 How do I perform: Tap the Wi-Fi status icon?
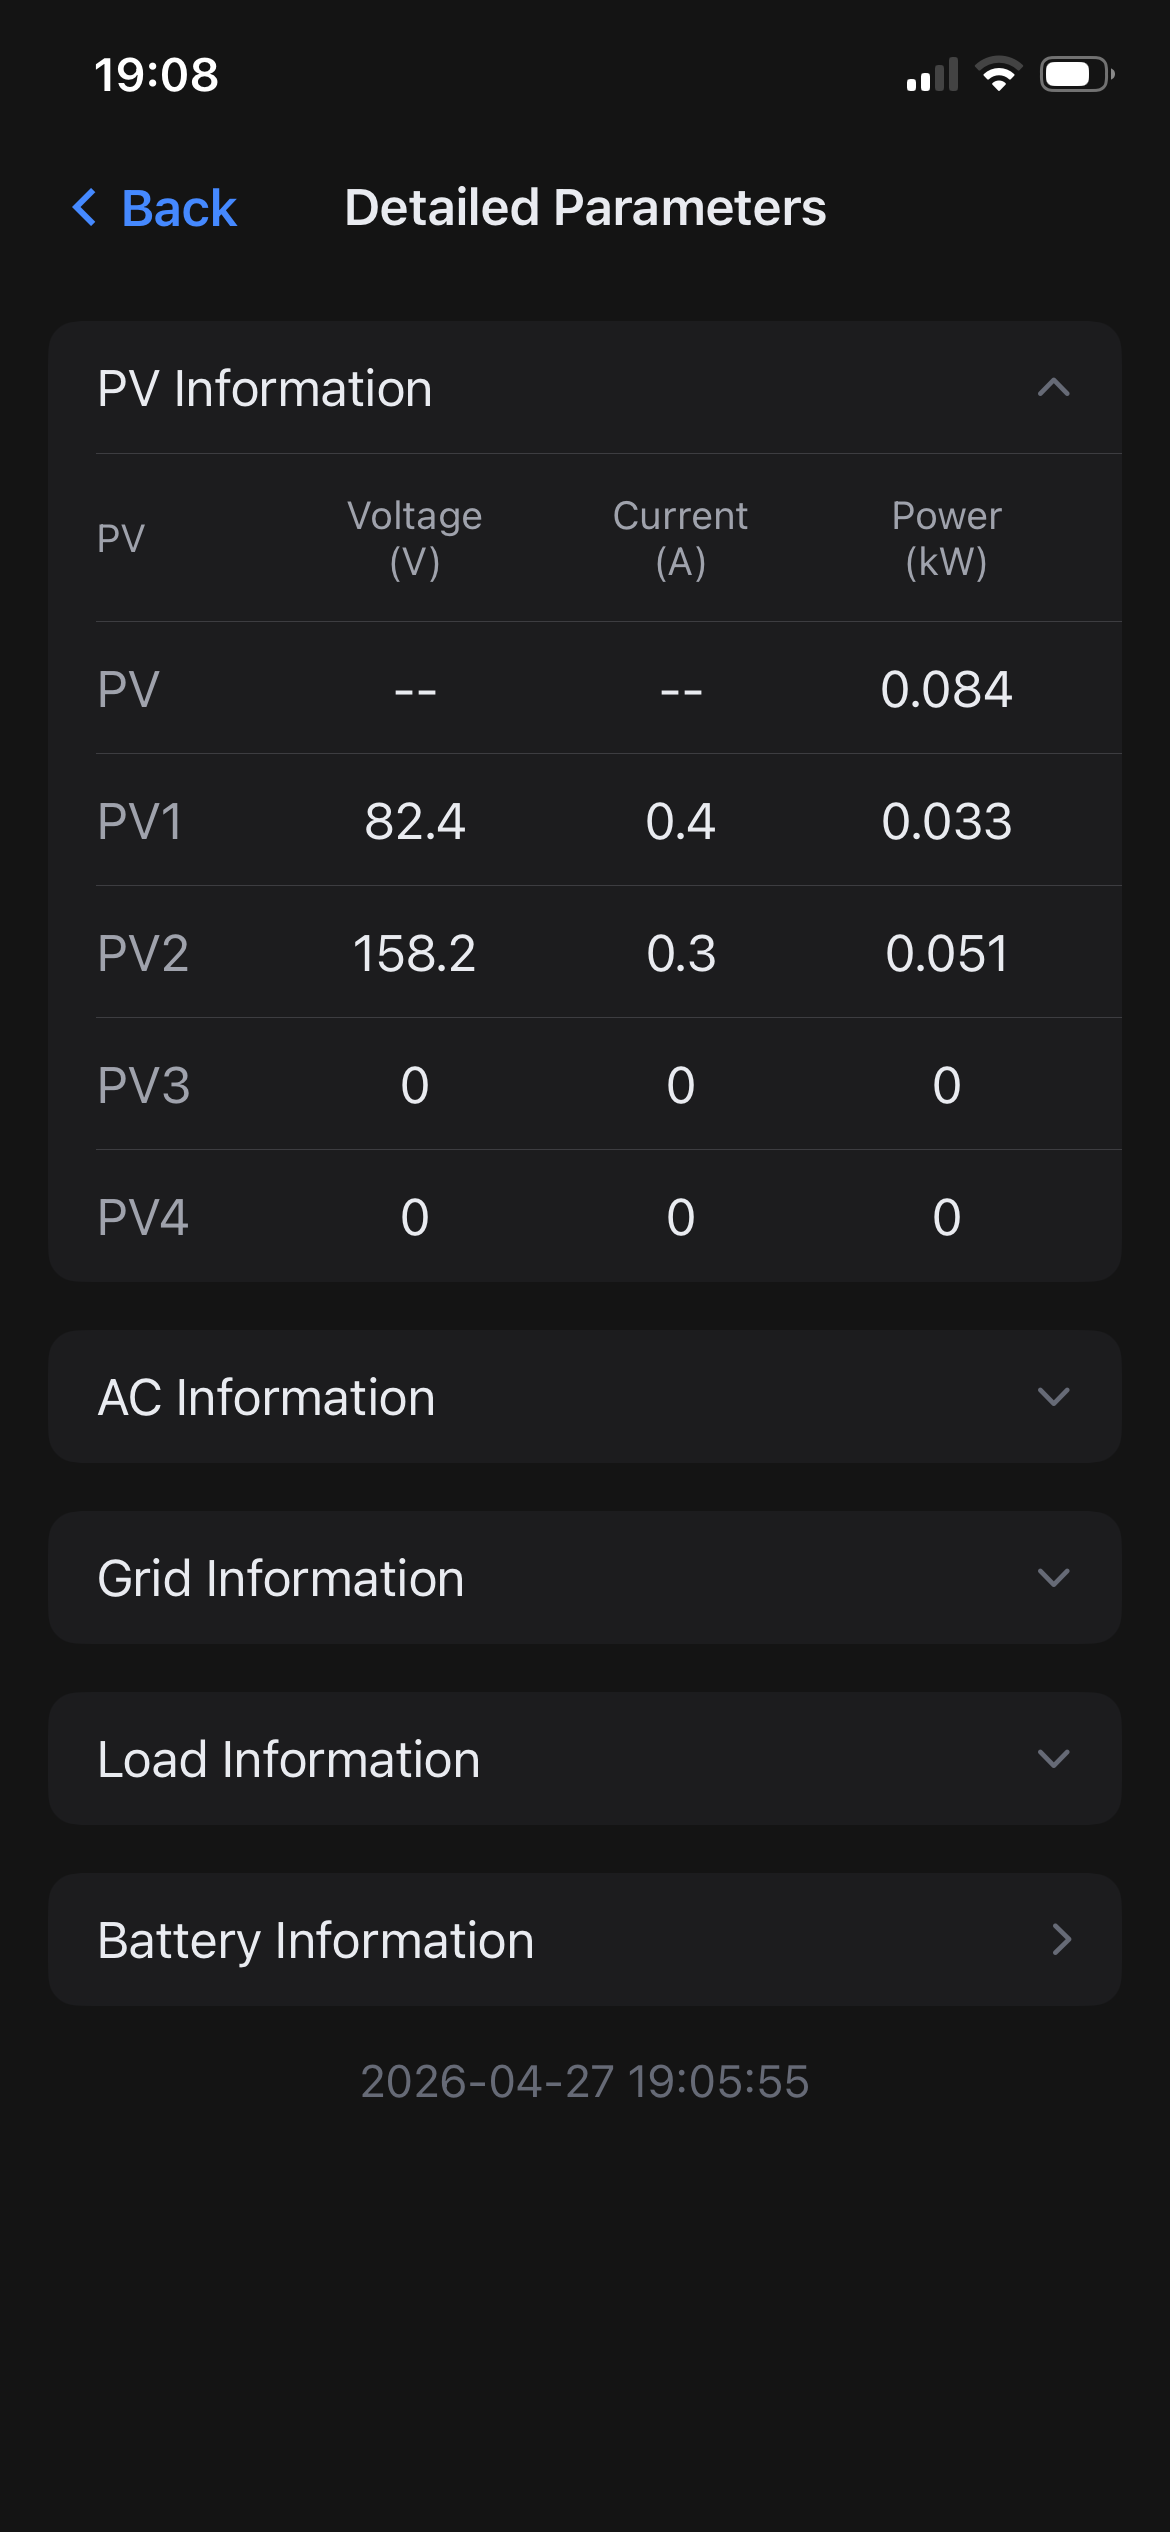tap(998, 75)
